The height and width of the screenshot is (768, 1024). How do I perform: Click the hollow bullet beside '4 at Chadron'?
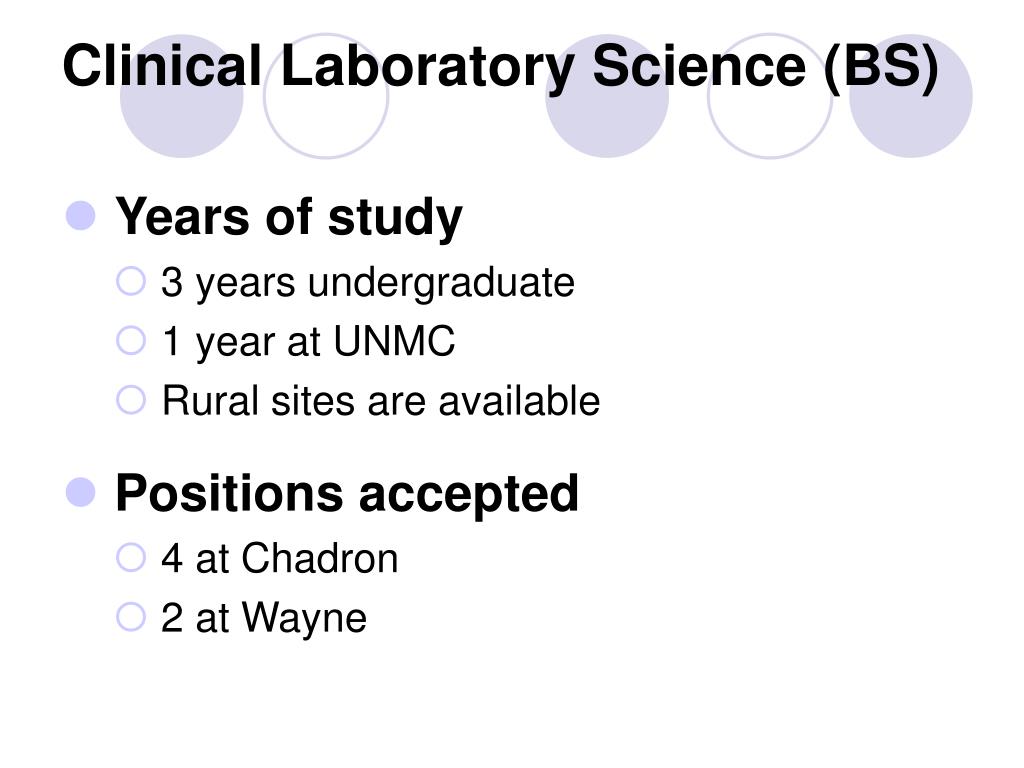(x=131, y=558)
